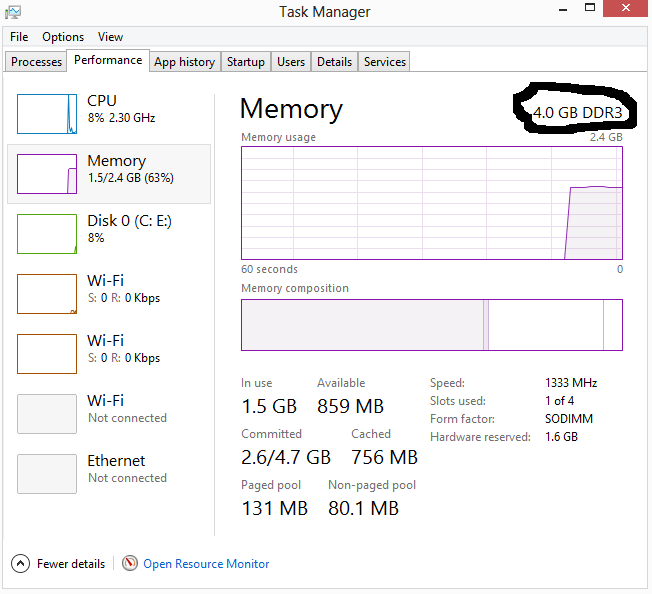Click the 4.0 GB DDR3 label
652x594 pixels.
578,113
